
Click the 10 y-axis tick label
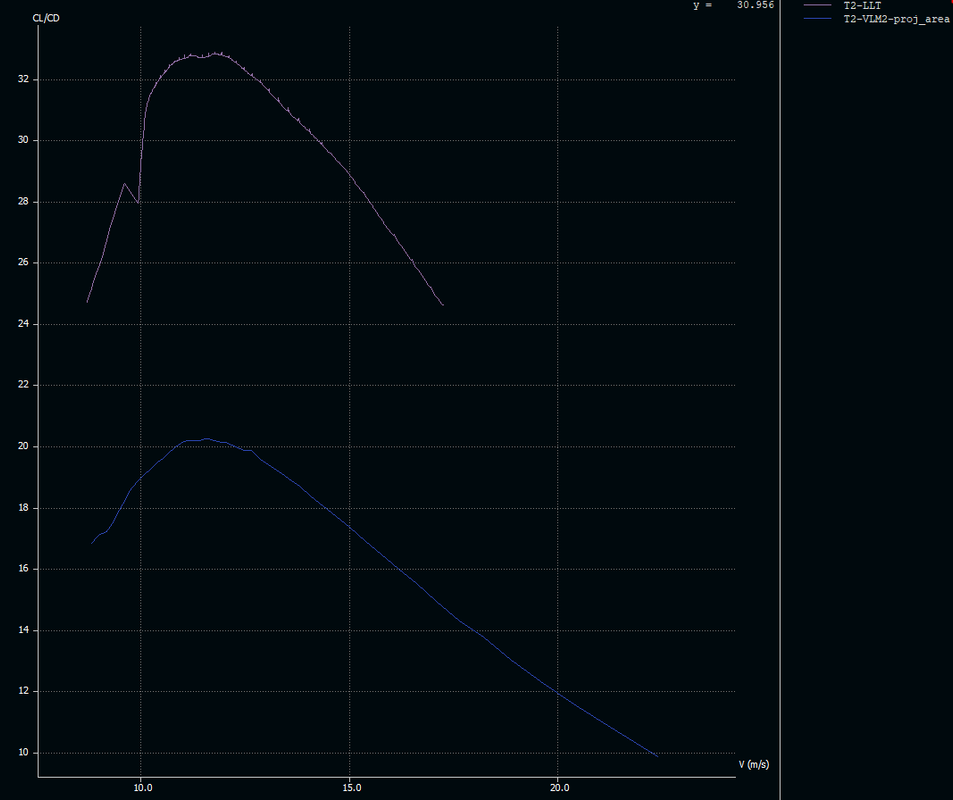pyautogui.click(x=23, y=753)
